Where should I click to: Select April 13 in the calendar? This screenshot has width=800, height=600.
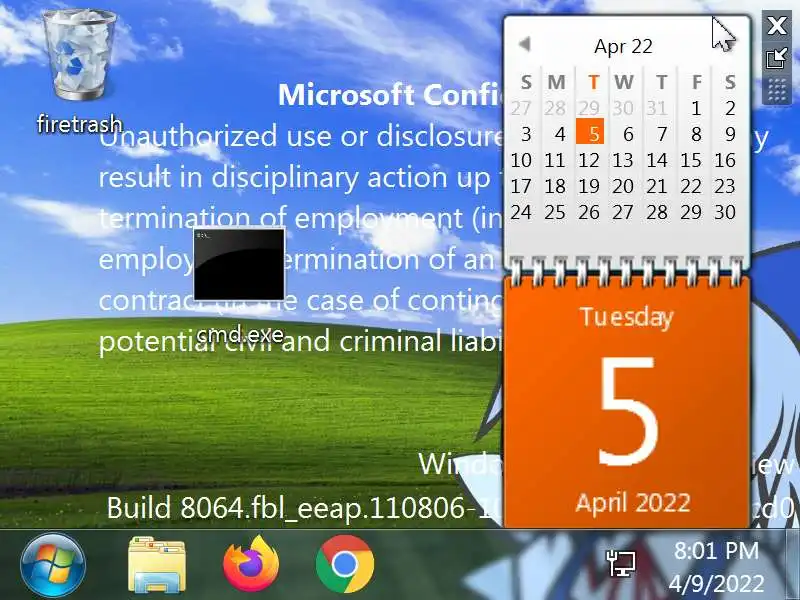[623, 160]
